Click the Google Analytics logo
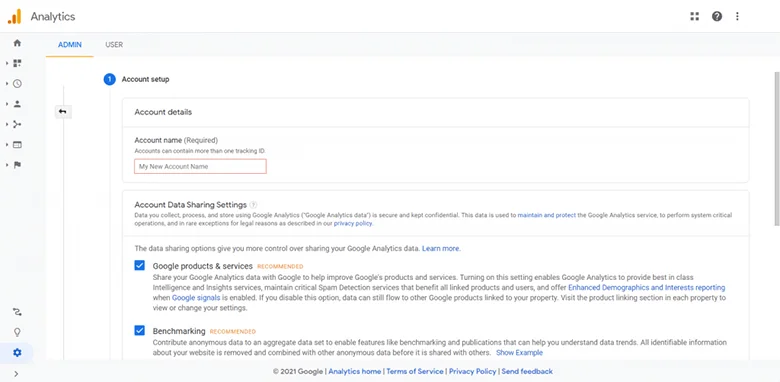The width and height of the screenshot is (780, 382). tap(14, 16)
